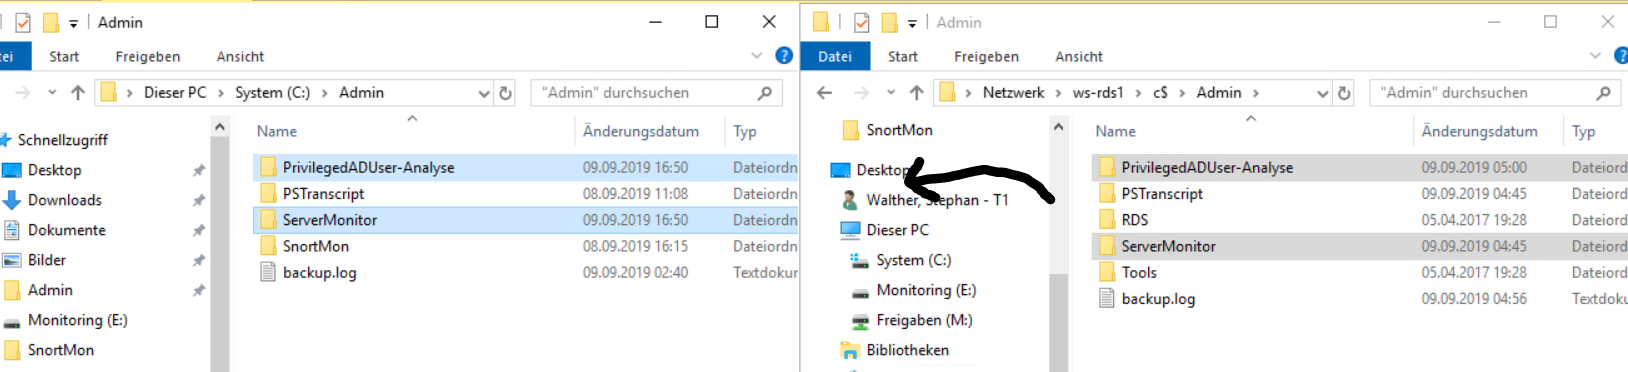This screenshot has width=1628, height=372.
Task: Select System (C:) drive in right navigation pane
Action: click(x=913, y=260)
